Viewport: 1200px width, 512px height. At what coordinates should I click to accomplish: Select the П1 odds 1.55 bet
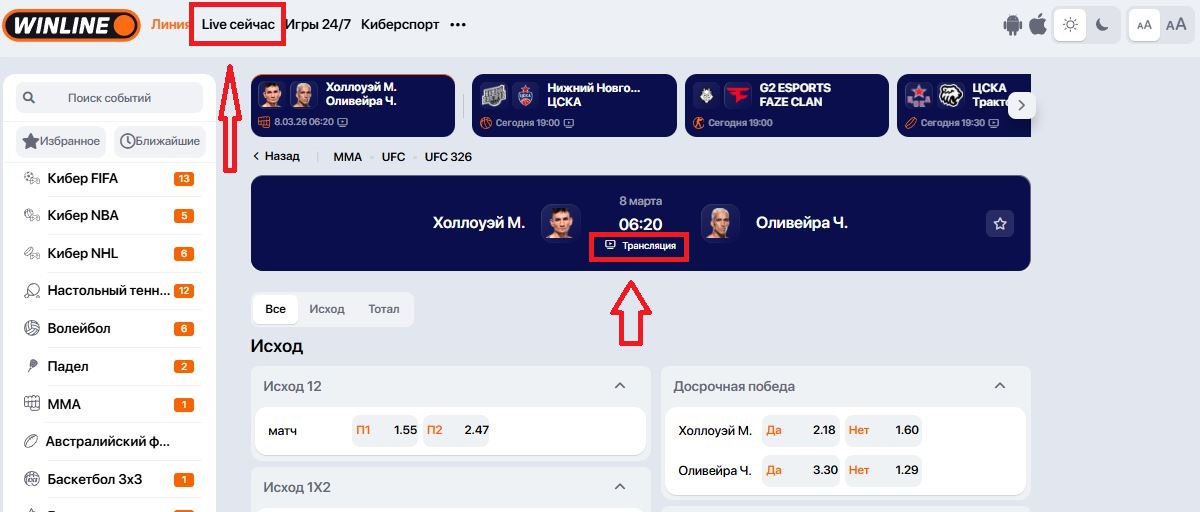tap(386, 430)
